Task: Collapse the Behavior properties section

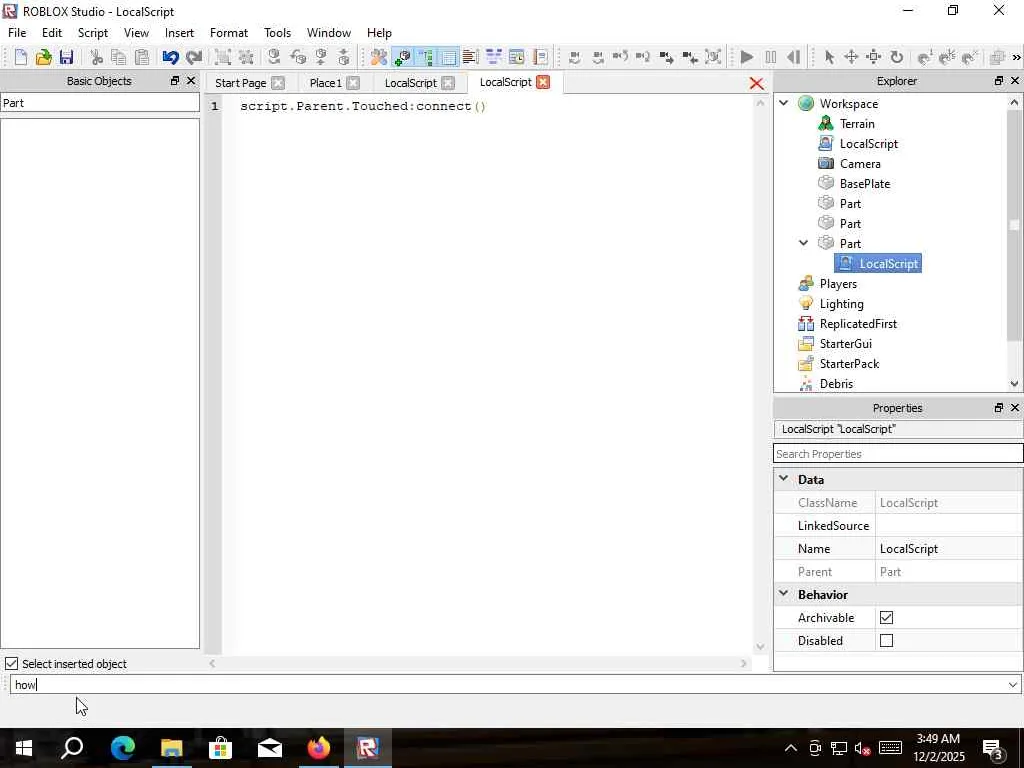Action: point(784,594)
